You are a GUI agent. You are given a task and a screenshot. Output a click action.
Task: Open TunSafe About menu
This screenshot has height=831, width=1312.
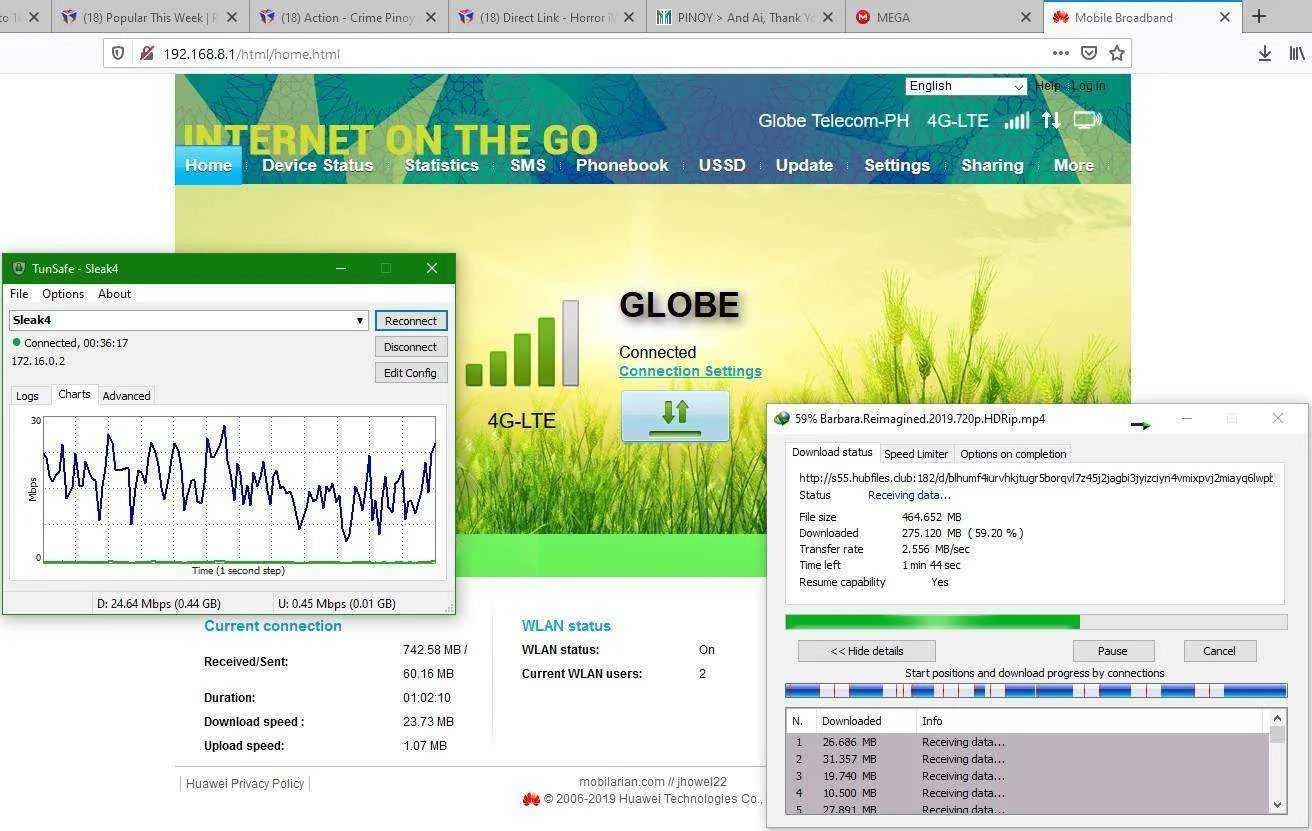115,294
